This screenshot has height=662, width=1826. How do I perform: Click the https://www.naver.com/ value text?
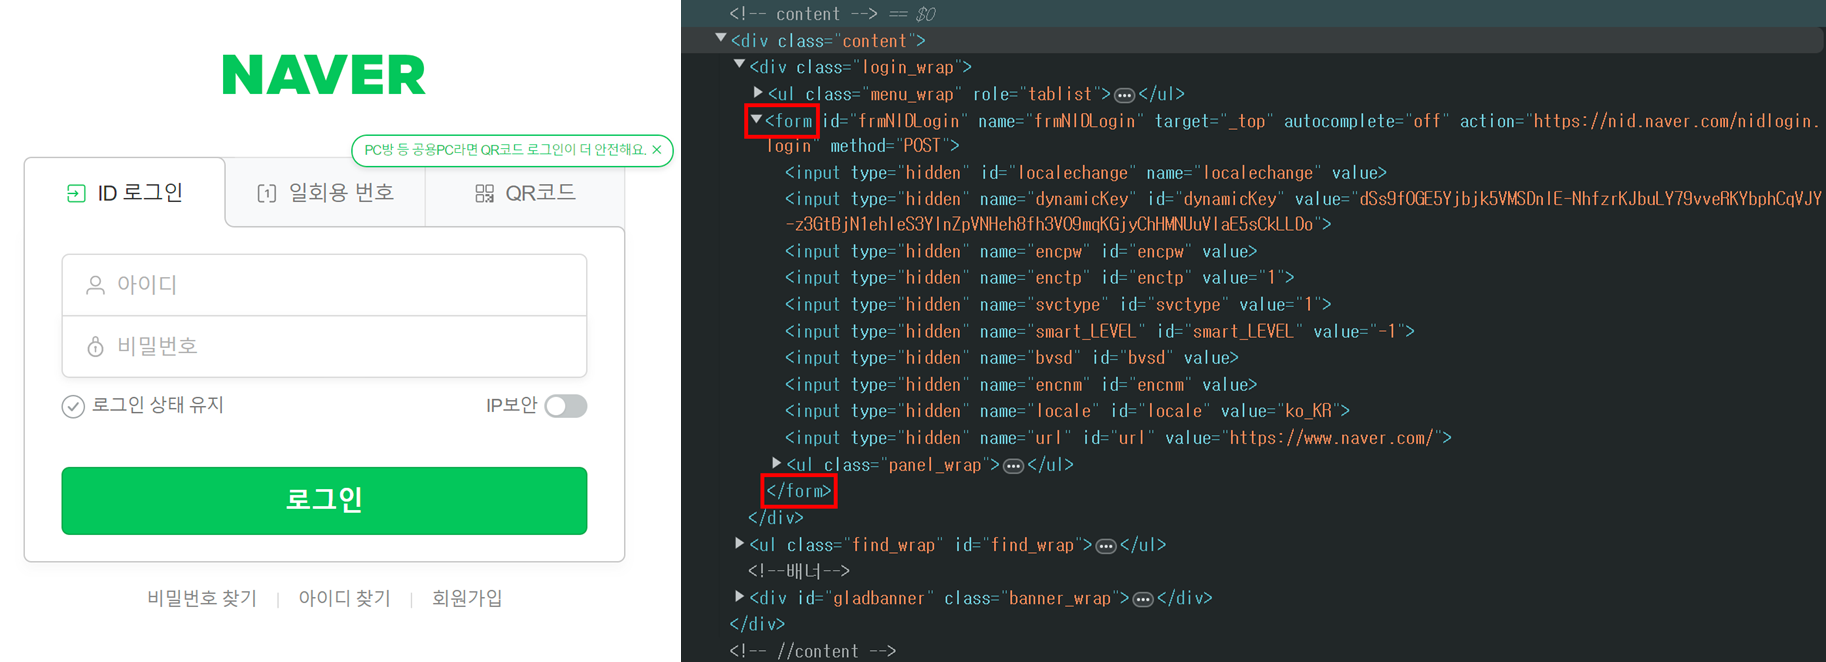pyautogui.click(x=1331, y=438)
